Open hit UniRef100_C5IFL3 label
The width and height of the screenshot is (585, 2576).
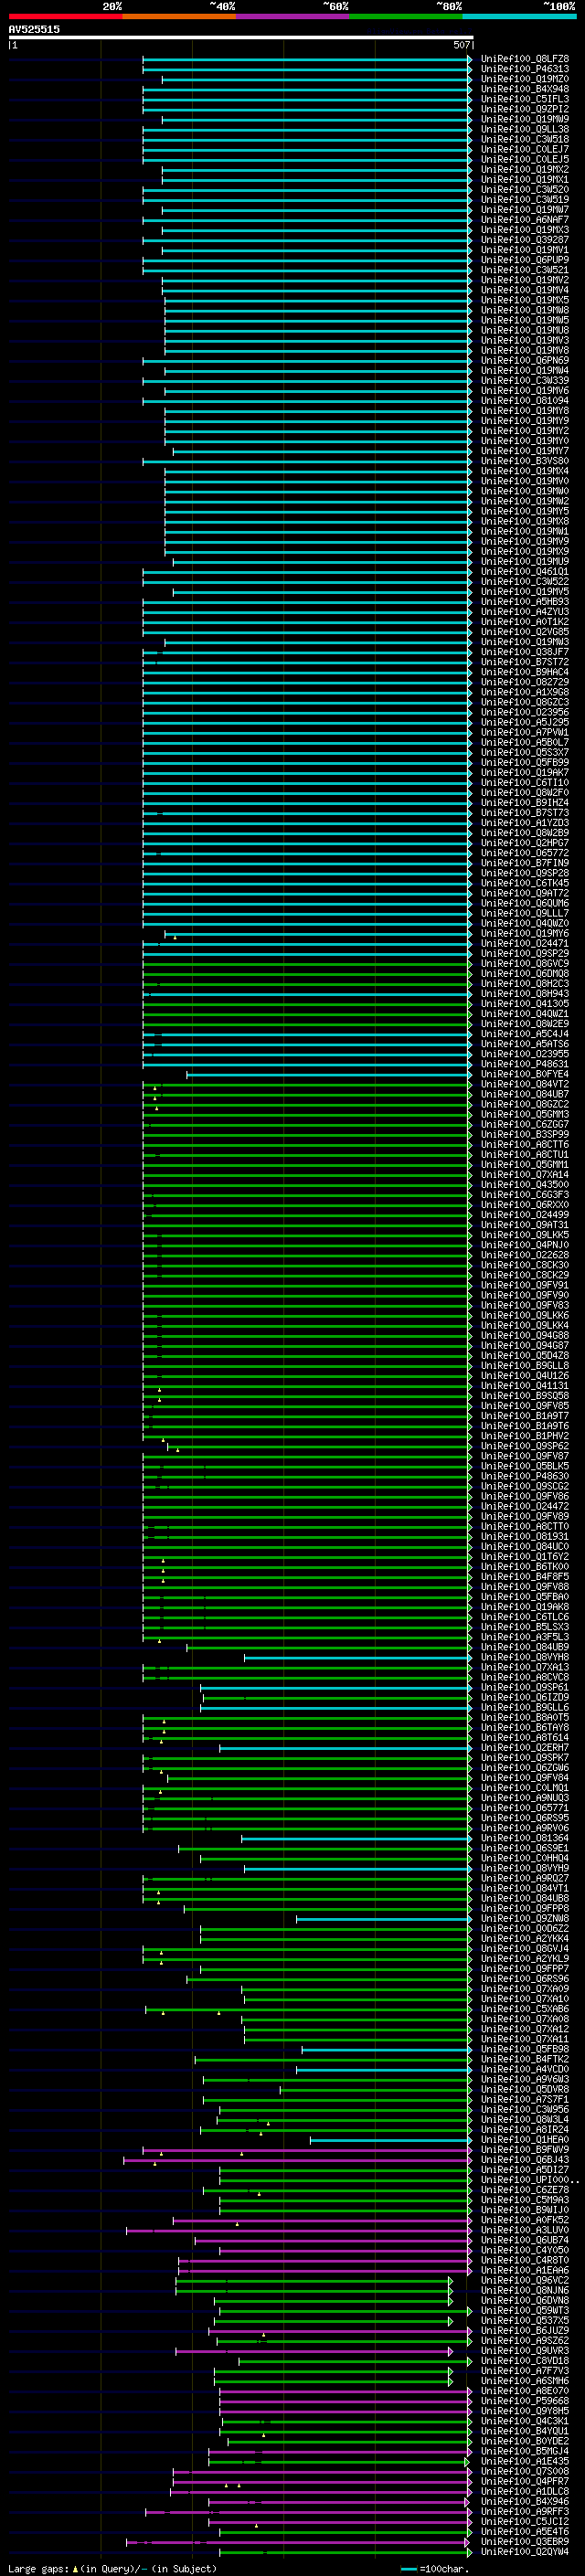point(525,99)
